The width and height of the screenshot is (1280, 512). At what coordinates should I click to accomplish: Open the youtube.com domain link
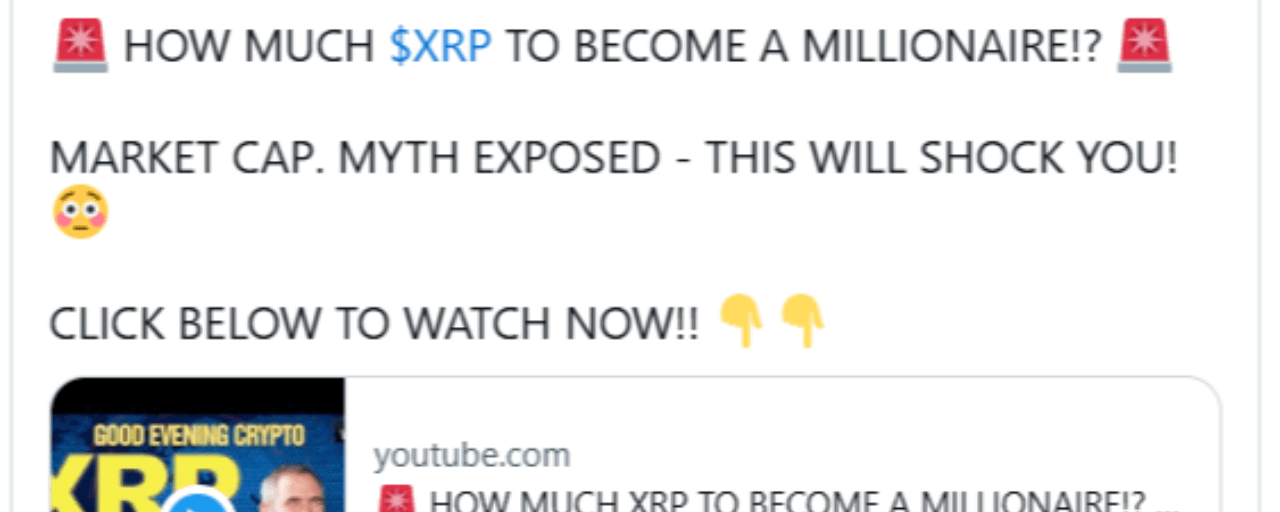tap(472, 456)
